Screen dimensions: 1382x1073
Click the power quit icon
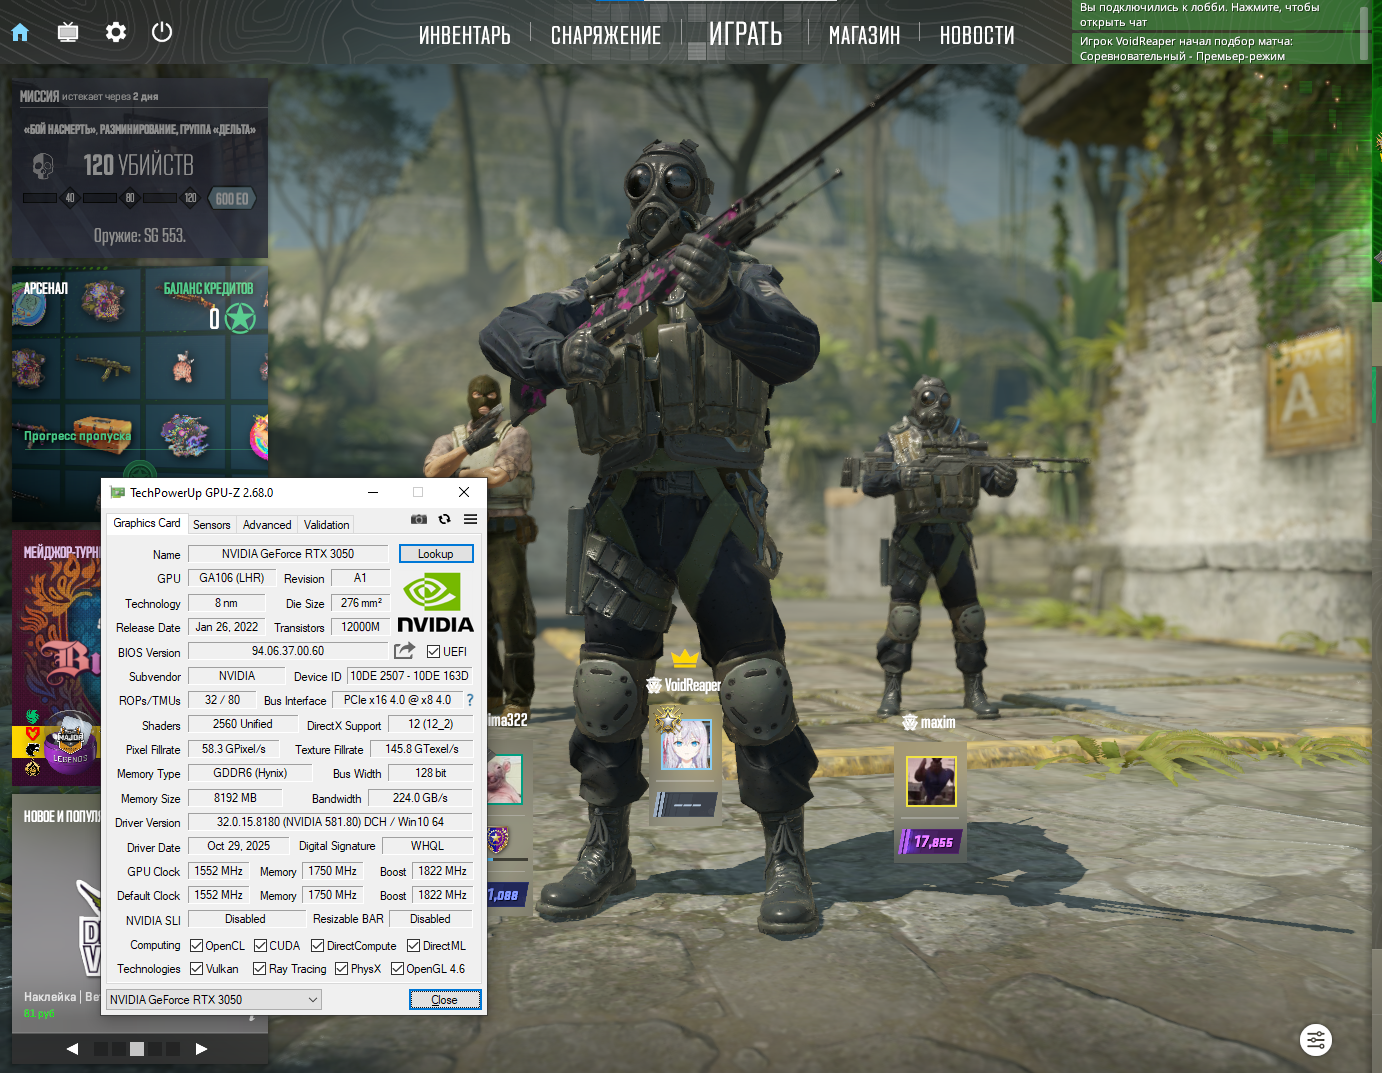tap(162, 32)
